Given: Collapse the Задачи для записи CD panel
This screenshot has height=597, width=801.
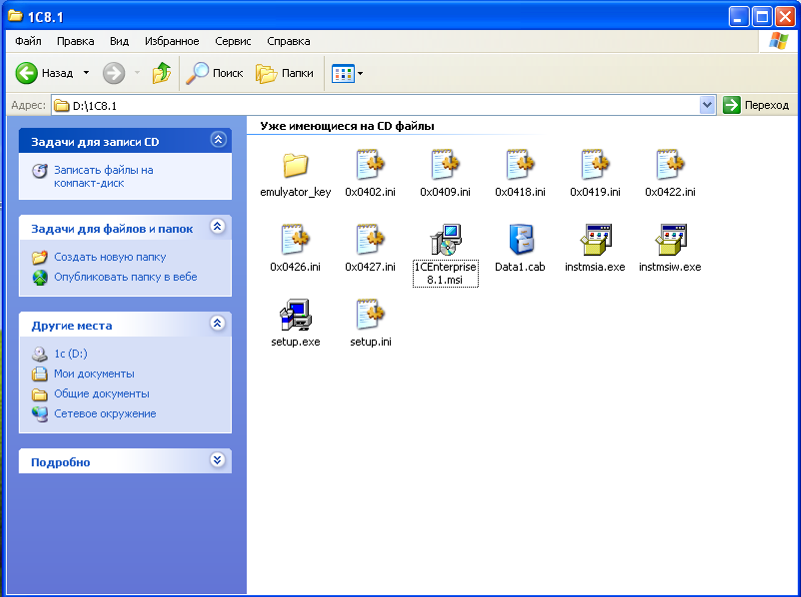Looking at the screenshot, I should coord(218,139).
